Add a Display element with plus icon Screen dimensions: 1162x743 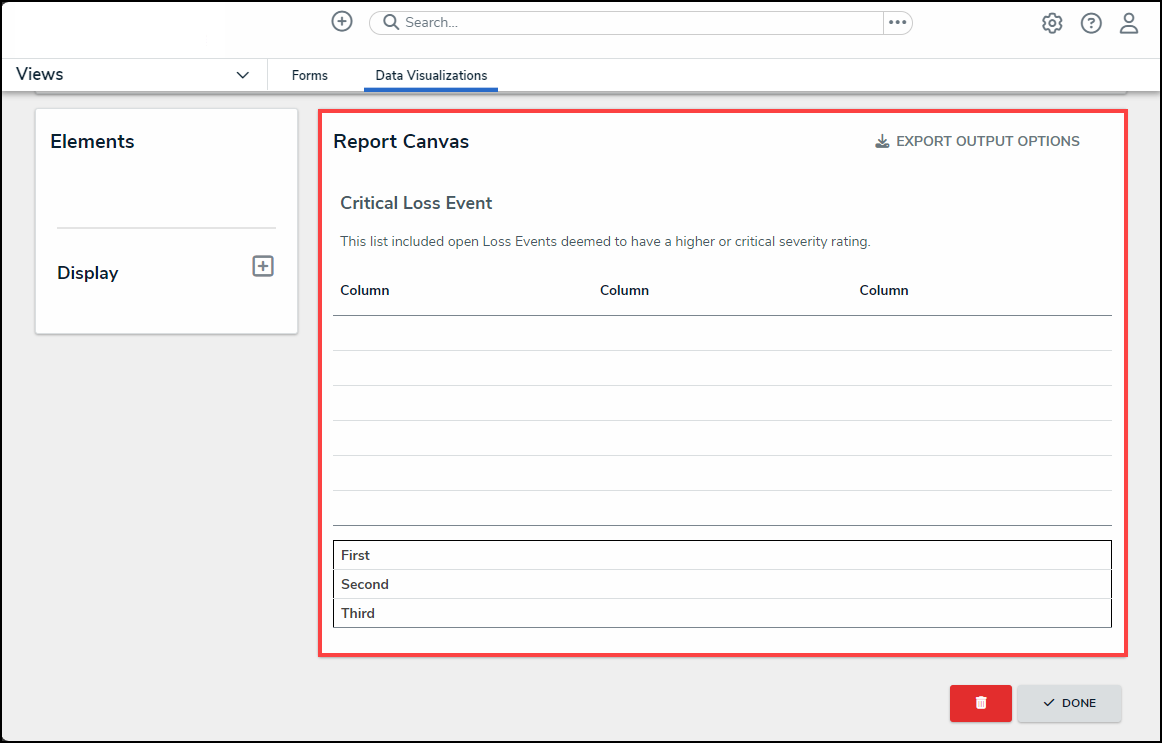pyautogui.click(x=263, y=266)
